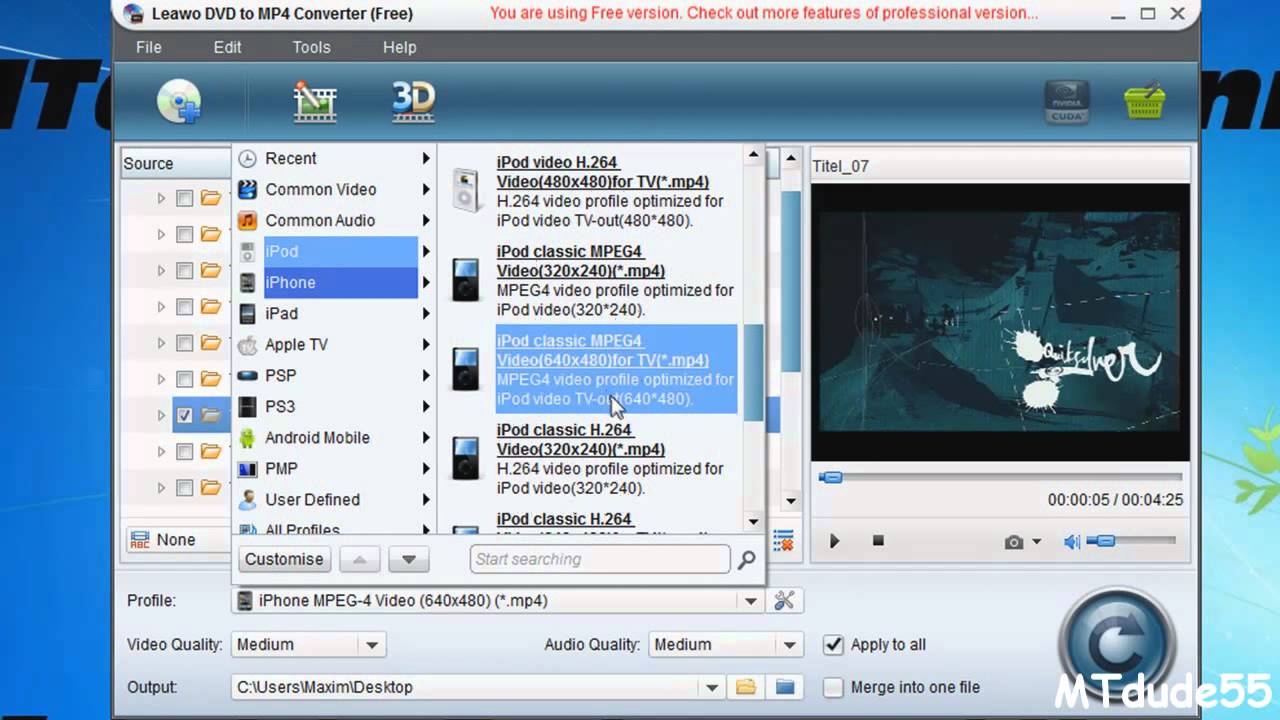The height and width of the screenshot is (720, 1280).
Task: Open the Output path dropdown
Action: tap(711, 687)
